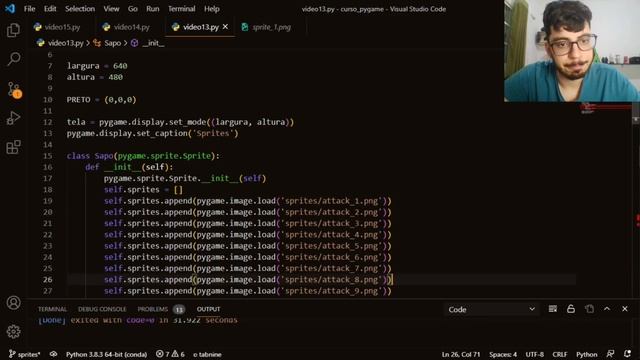Image resolution: width=640 pixels, height=360 pixels.
Task: Change encoding via UTF-8 indicator
Action: tap(535, 354)
